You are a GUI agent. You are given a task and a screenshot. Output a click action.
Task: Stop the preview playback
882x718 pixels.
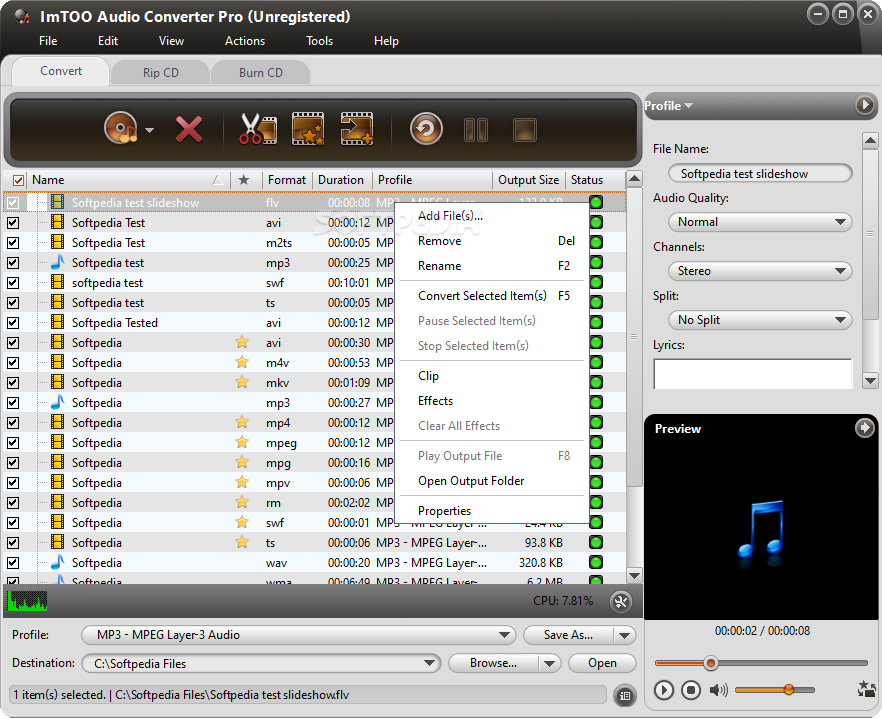click(691, 690)
